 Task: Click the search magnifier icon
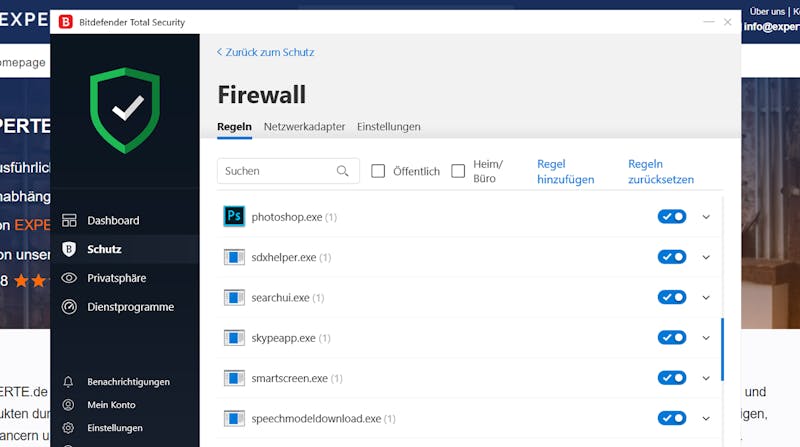(x=342, y=171)
